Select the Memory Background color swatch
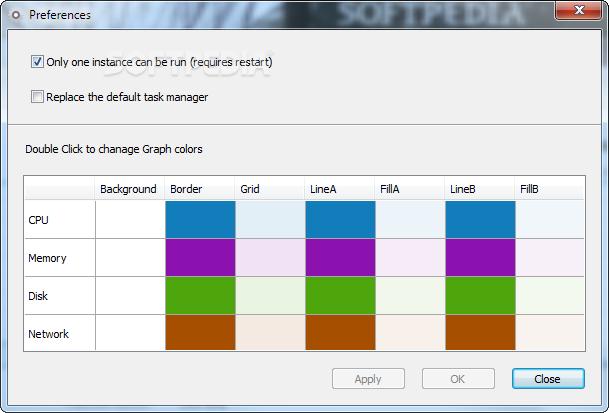 130,258
